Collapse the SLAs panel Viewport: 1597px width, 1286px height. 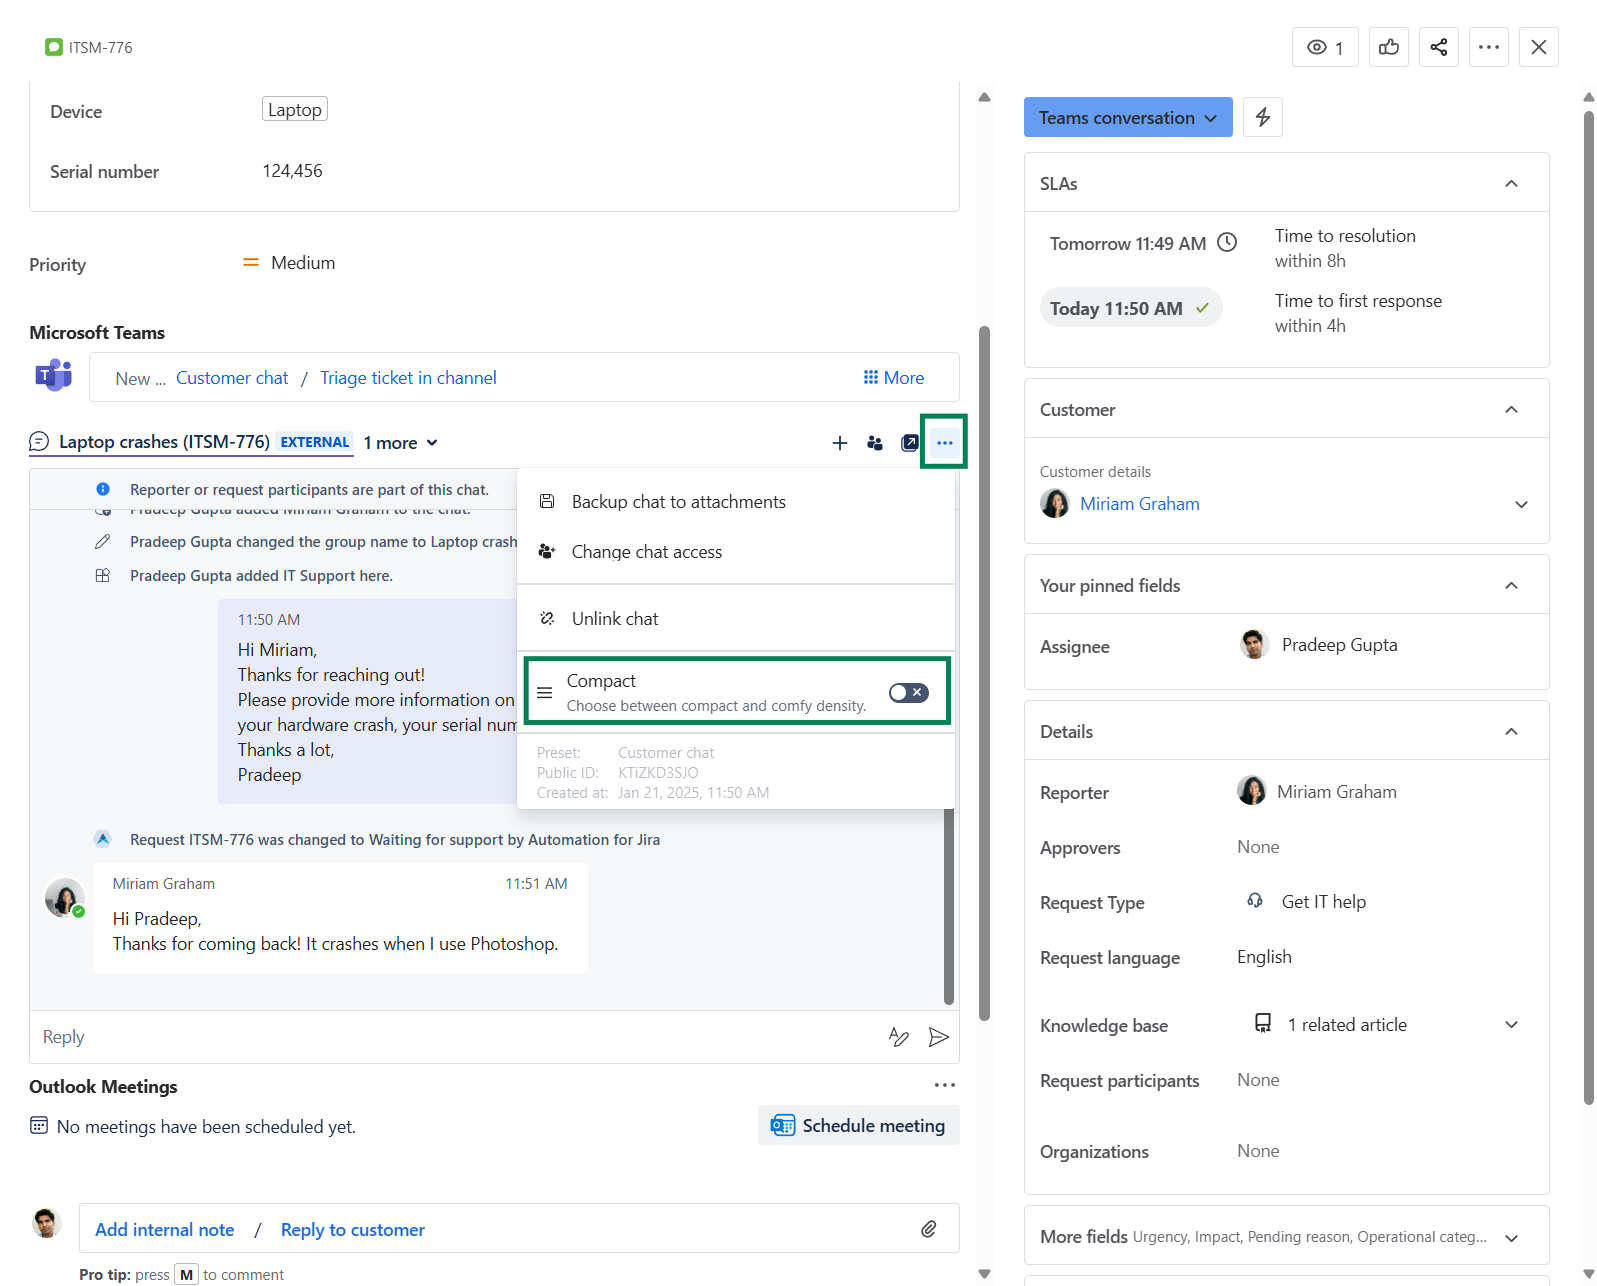click(x=1511, y=183)
